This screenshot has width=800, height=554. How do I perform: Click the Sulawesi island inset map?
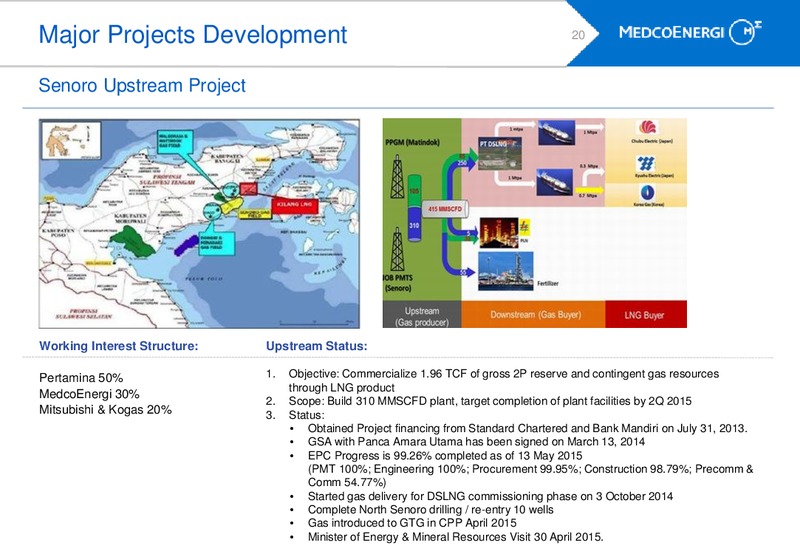[x=71, y=139]
